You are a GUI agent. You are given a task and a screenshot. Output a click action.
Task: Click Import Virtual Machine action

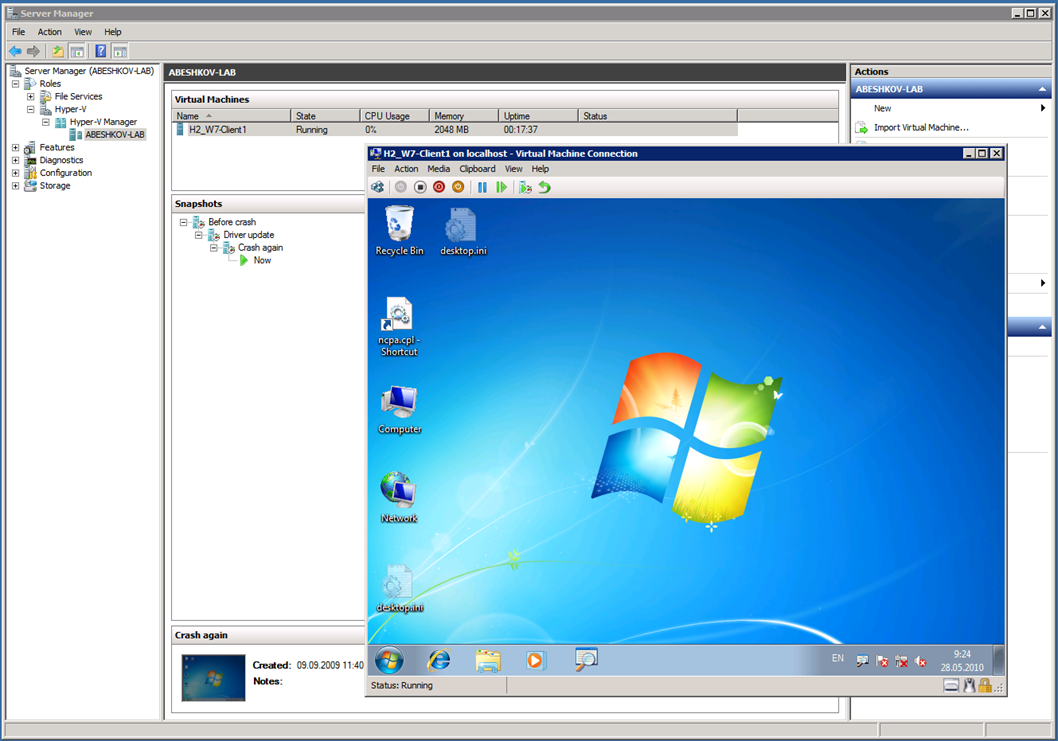[x=920, y=128]
